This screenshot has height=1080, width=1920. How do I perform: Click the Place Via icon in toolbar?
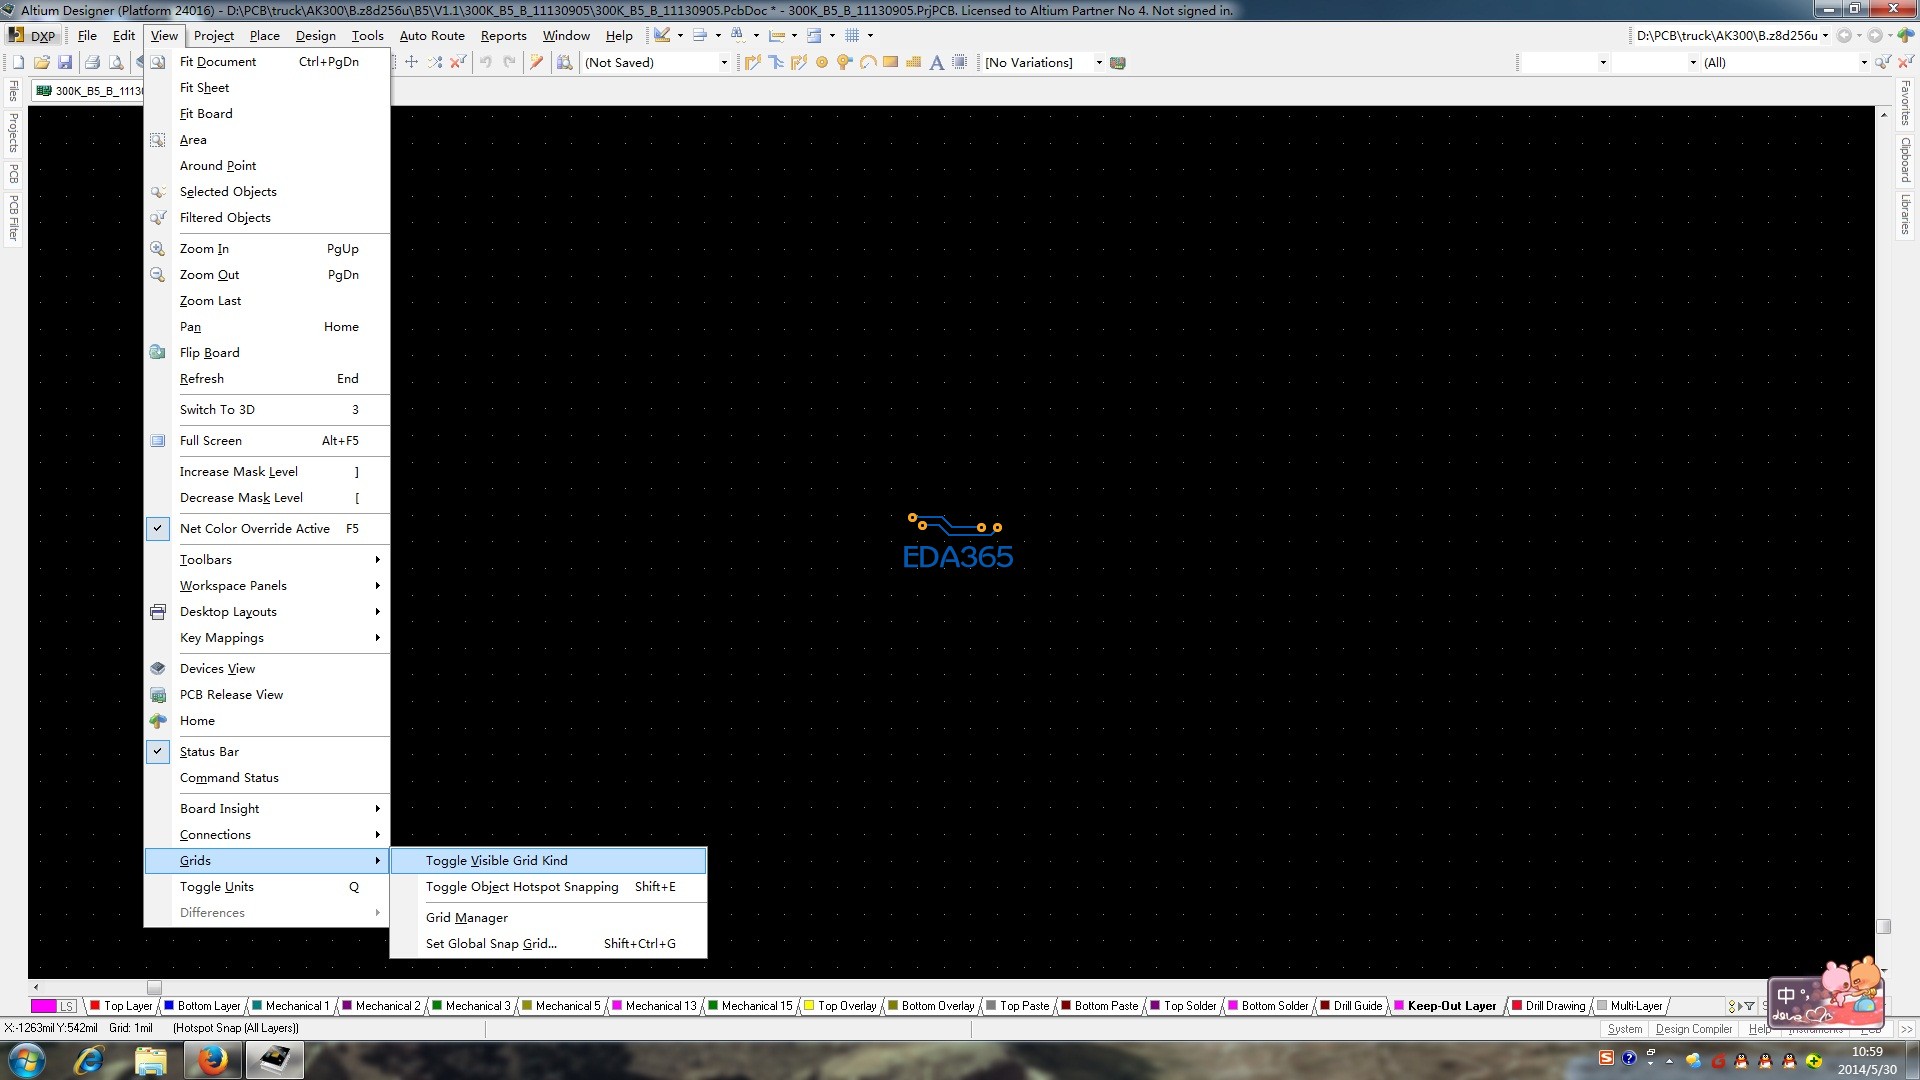point(845,62)
